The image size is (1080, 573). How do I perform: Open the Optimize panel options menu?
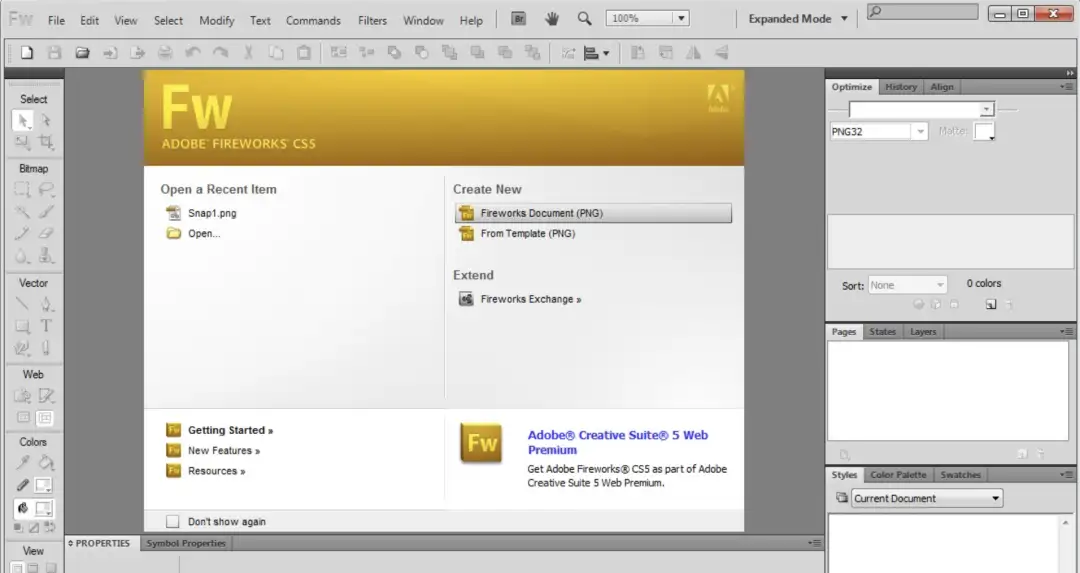1066,87
